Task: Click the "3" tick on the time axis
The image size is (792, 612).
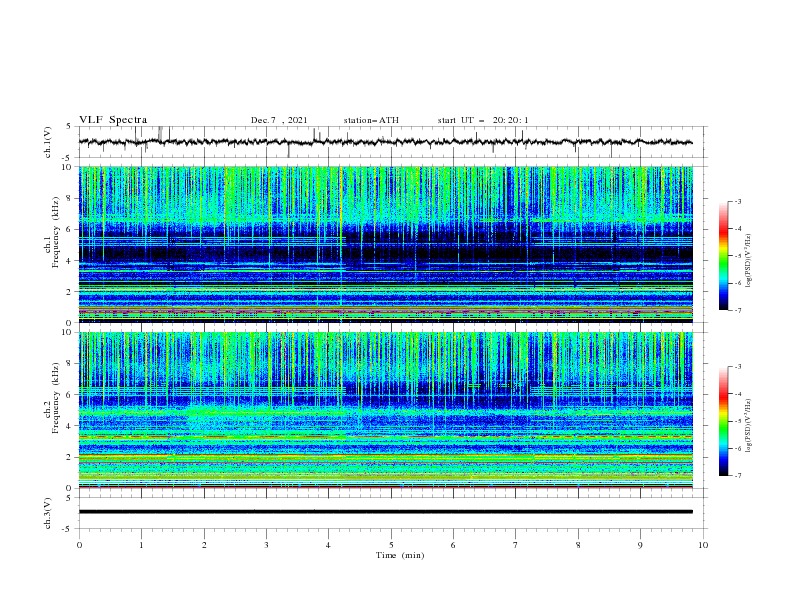Action: pyautogui.click(x=266, y=545)
